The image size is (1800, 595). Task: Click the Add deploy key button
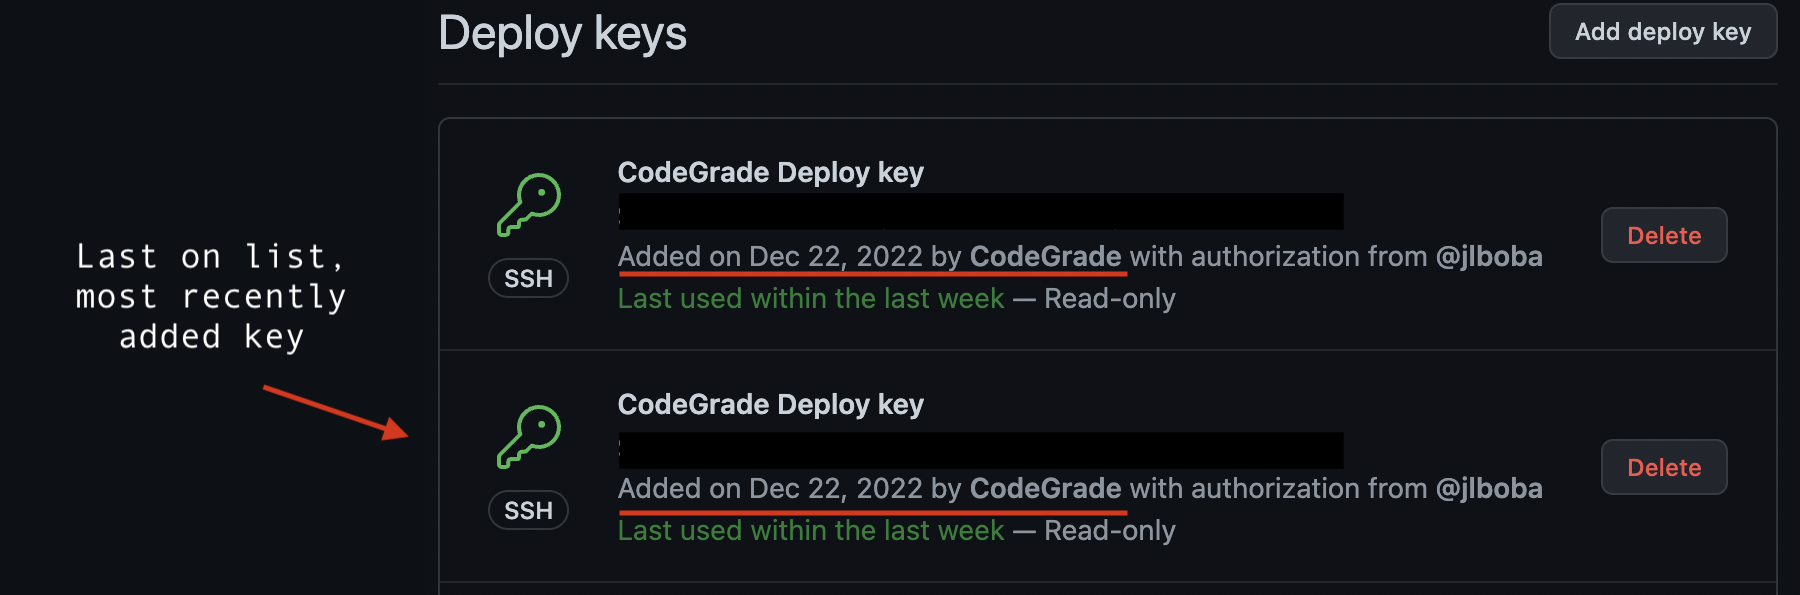pos(1662,31)
